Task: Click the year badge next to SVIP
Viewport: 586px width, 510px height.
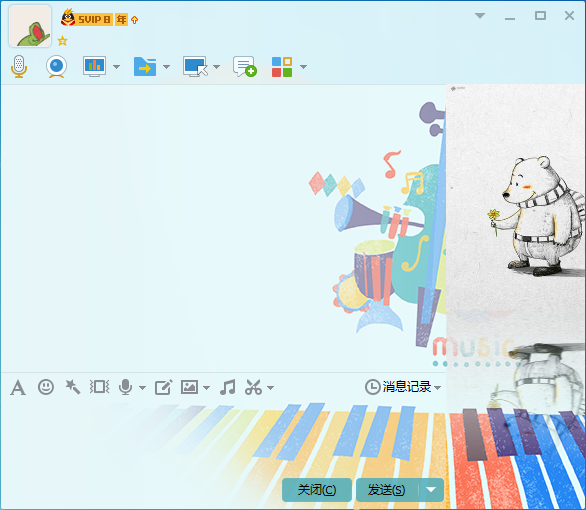Action: tap(121, 19)
